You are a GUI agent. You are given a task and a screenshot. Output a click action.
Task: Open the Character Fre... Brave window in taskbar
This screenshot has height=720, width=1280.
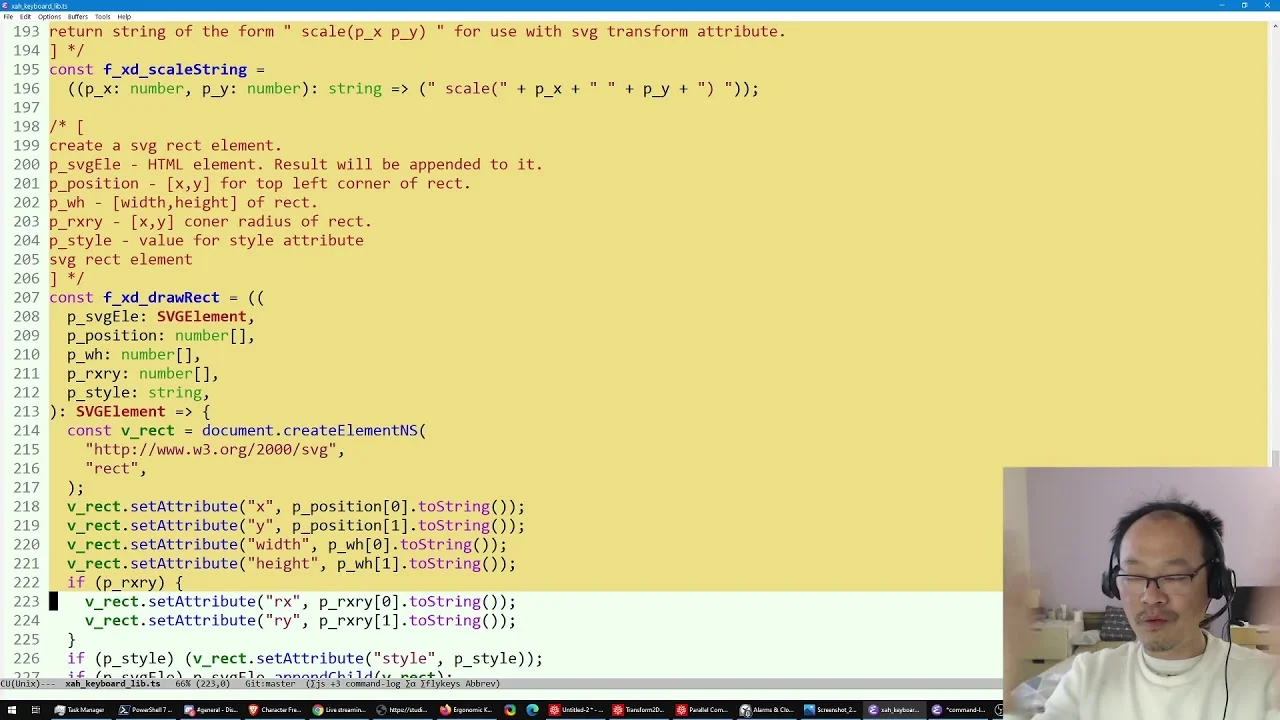[x=274, y=710]
